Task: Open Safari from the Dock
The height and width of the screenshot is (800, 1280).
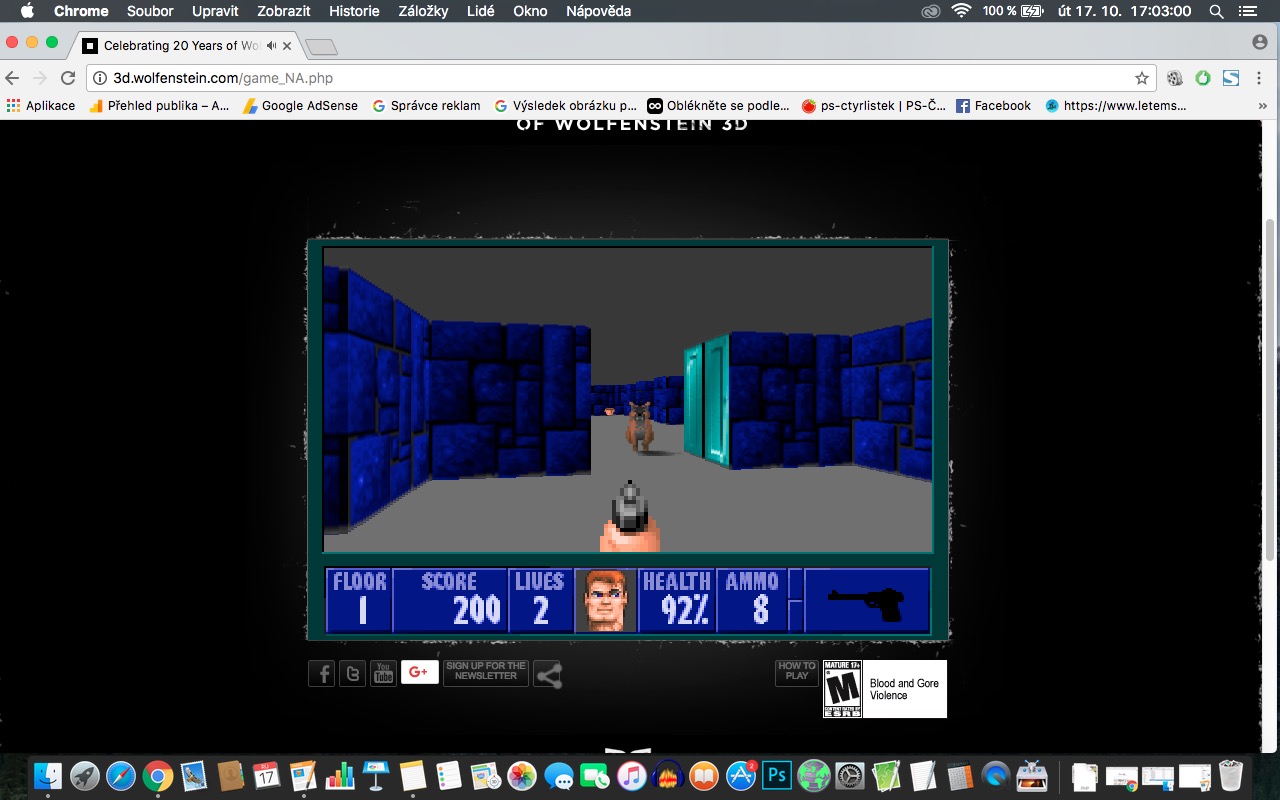Action: pyautogui.click(x=120, y=775)
